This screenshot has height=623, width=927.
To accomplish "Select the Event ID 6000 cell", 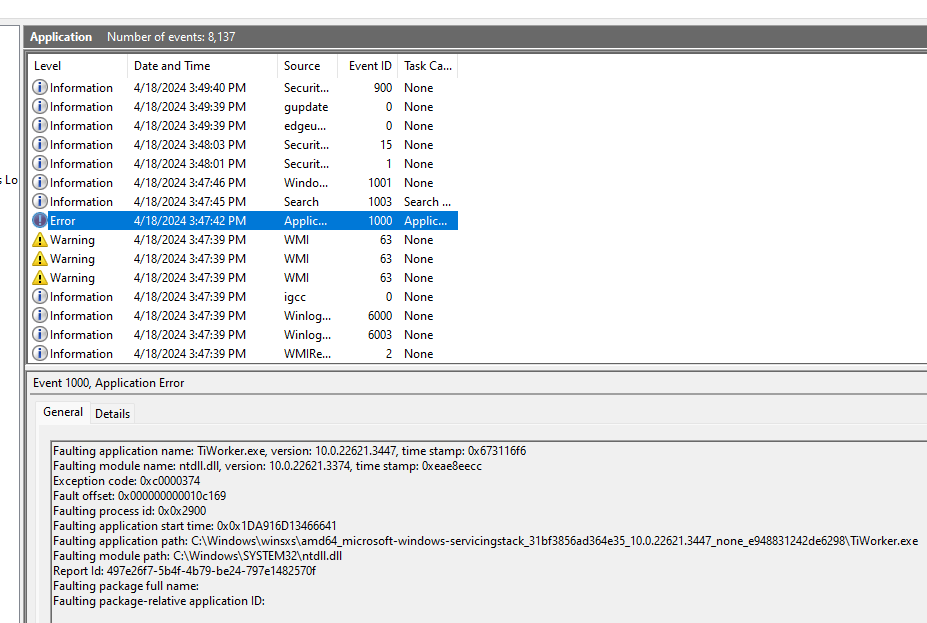I will point(380,316).
